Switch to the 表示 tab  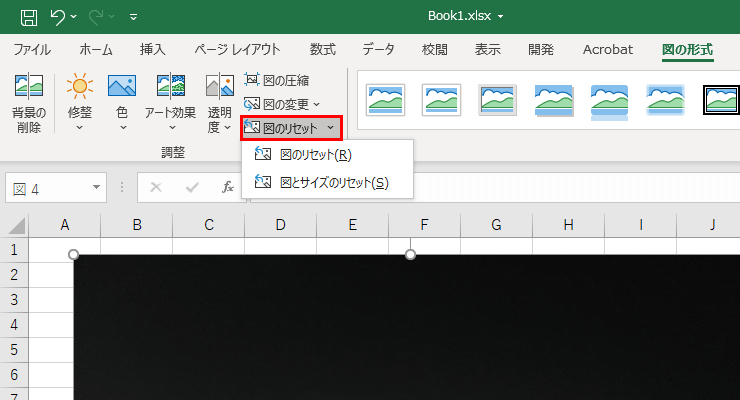point(488,50)
